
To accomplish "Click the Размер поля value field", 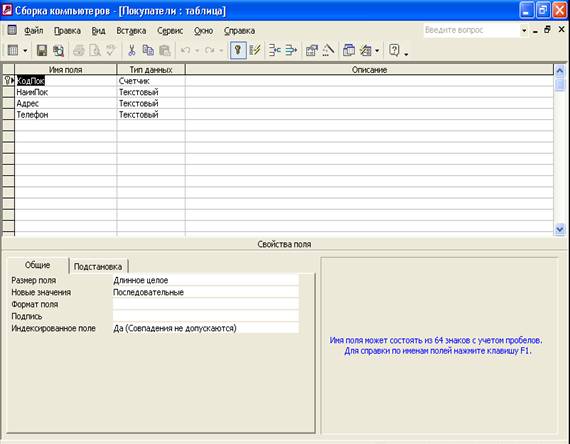I will click(206, 280).
